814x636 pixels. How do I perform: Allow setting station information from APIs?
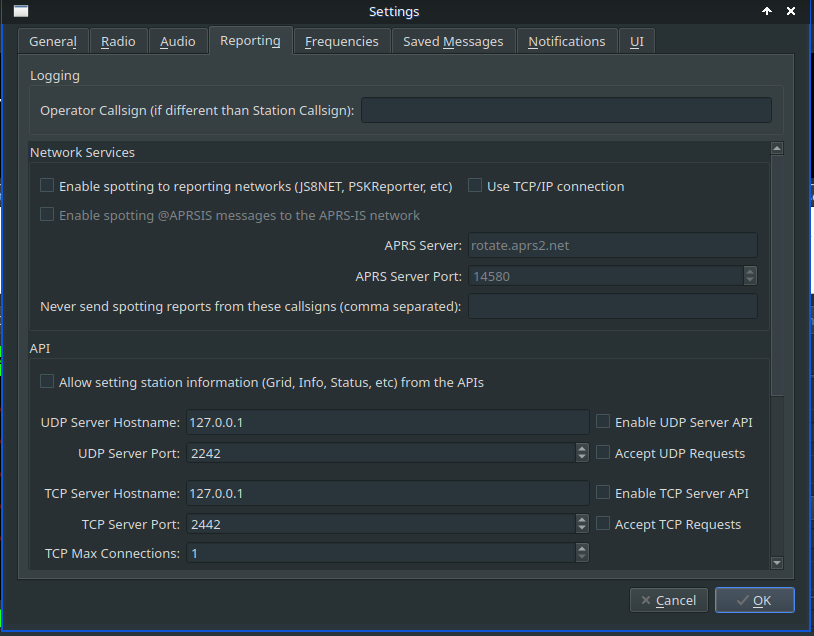(47, 382)
